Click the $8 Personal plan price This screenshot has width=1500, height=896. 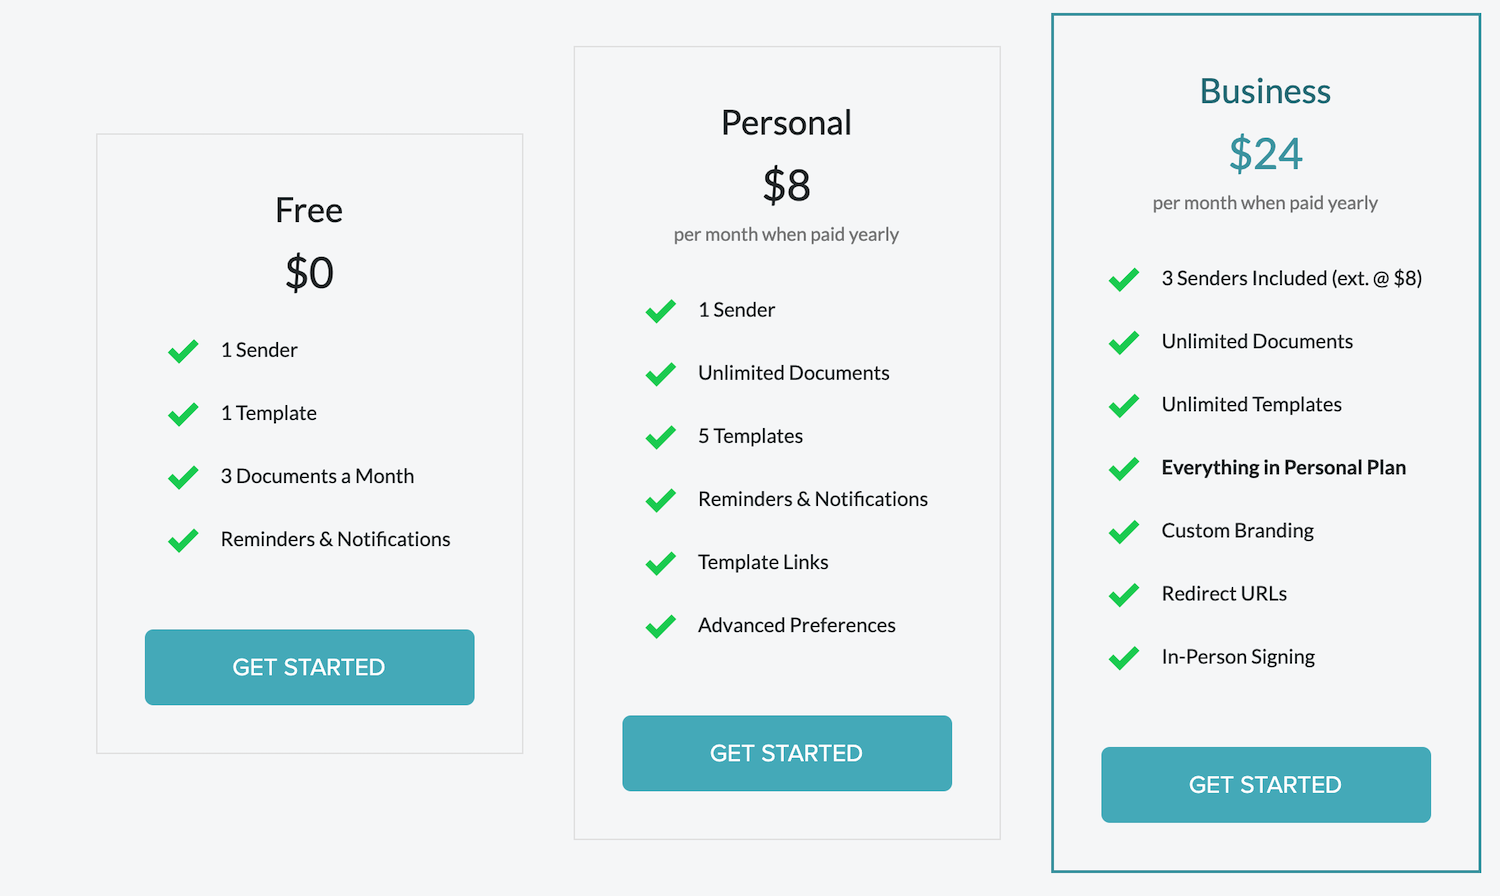tap(786, 185)
